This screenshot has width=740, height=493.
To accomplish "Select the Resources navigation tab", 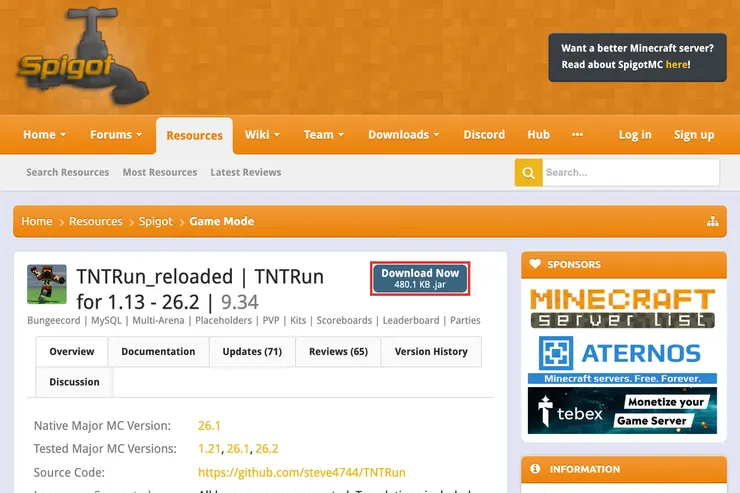I will tap(194, 136).
